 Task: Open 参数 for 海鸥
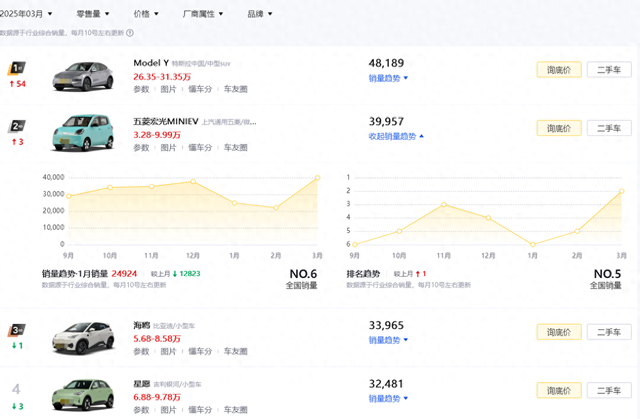pos(141,351)
